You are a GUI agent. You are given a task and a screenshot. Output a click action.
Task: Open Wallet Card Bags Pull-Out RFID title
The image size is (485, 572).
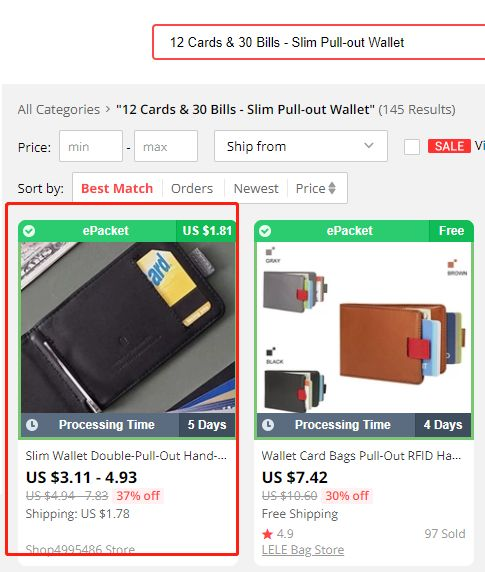click(x=361, y=456)
